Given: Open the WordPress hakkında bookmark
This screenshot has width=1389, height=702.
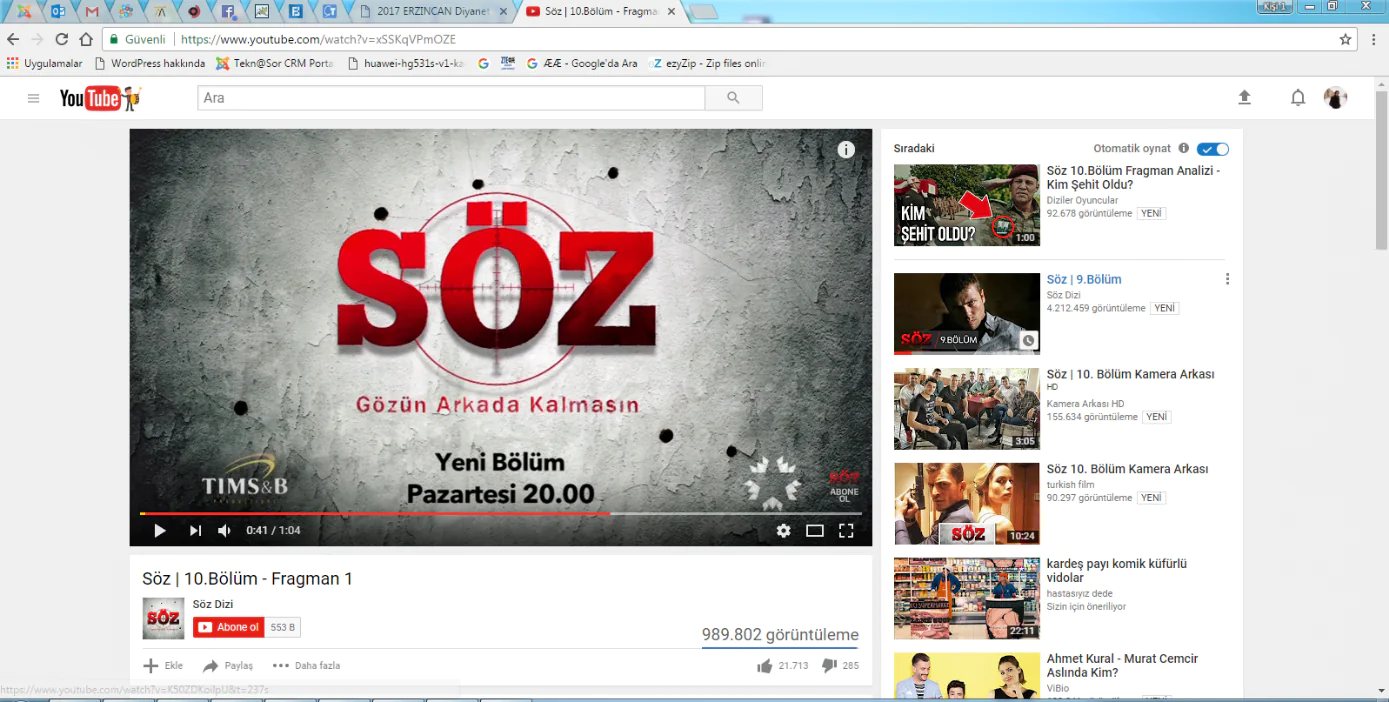Looking at the screenshot, I should [x=150, y=63].
